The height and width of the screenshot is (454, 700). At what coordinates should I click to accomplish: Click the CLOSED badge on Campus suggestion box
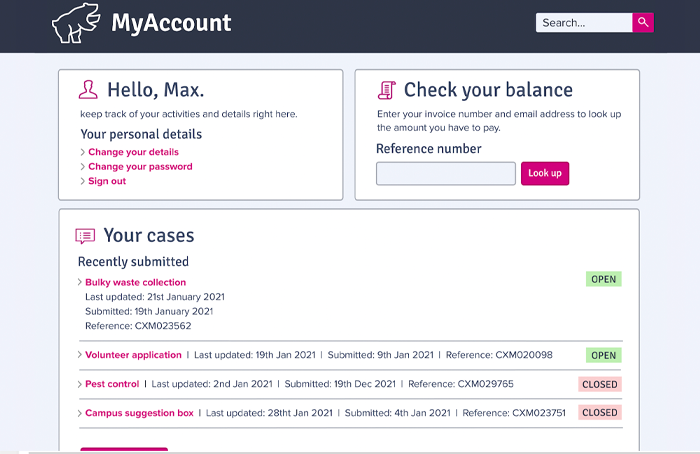click(x=600, y=412)
